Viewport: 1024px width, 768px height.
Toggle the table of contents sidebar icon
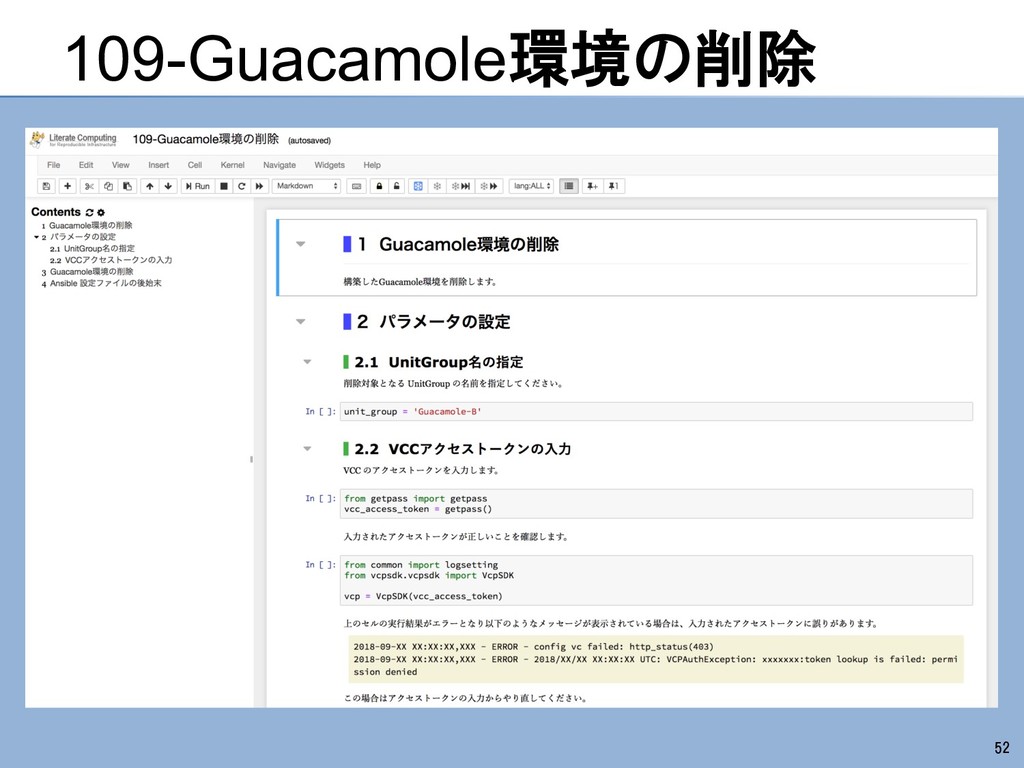[x=569, y=186]
